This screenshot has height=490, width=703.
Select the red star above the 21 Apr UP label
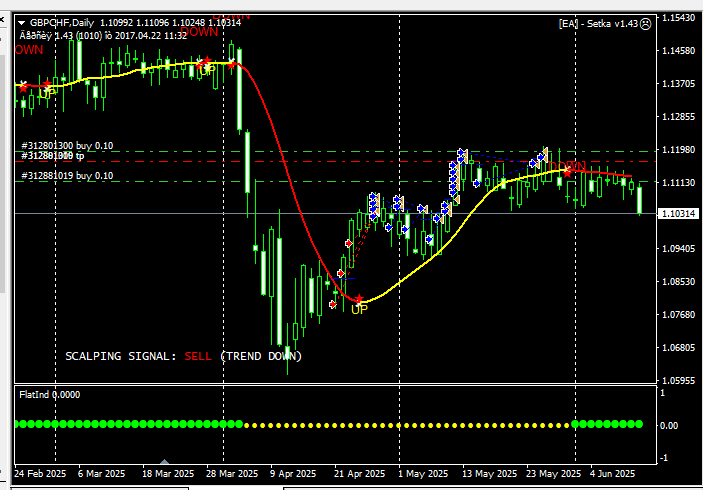pos(359,299)
